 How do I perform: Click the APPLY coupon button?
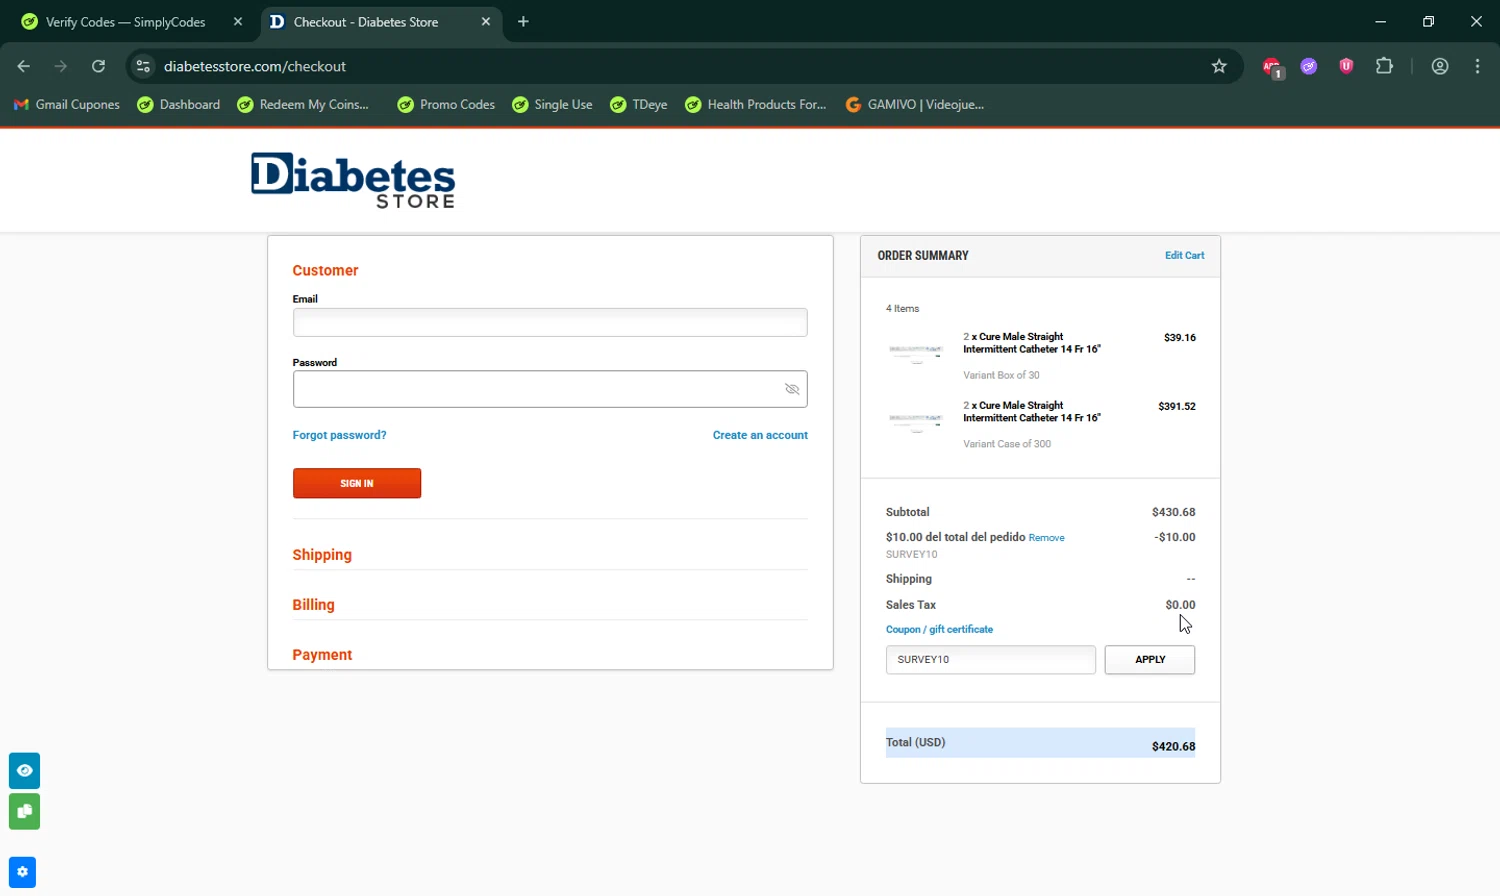pos(1150,660)
